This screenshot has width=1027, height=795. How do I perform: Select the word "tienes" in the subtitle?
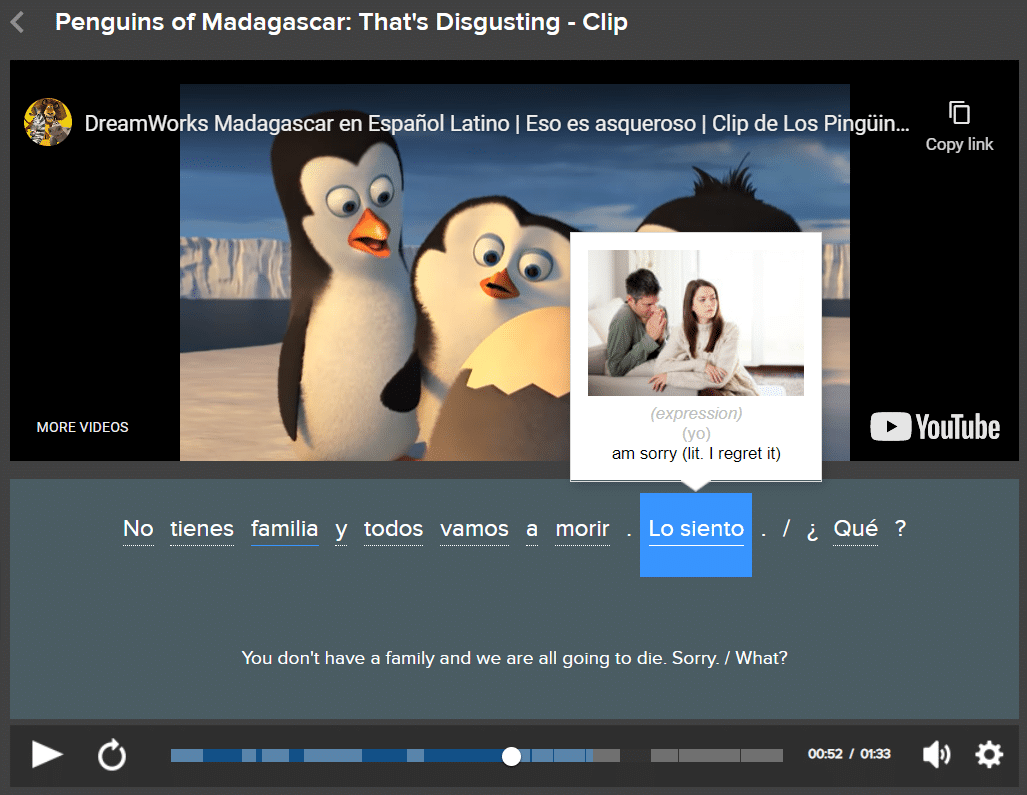(202, 529)
